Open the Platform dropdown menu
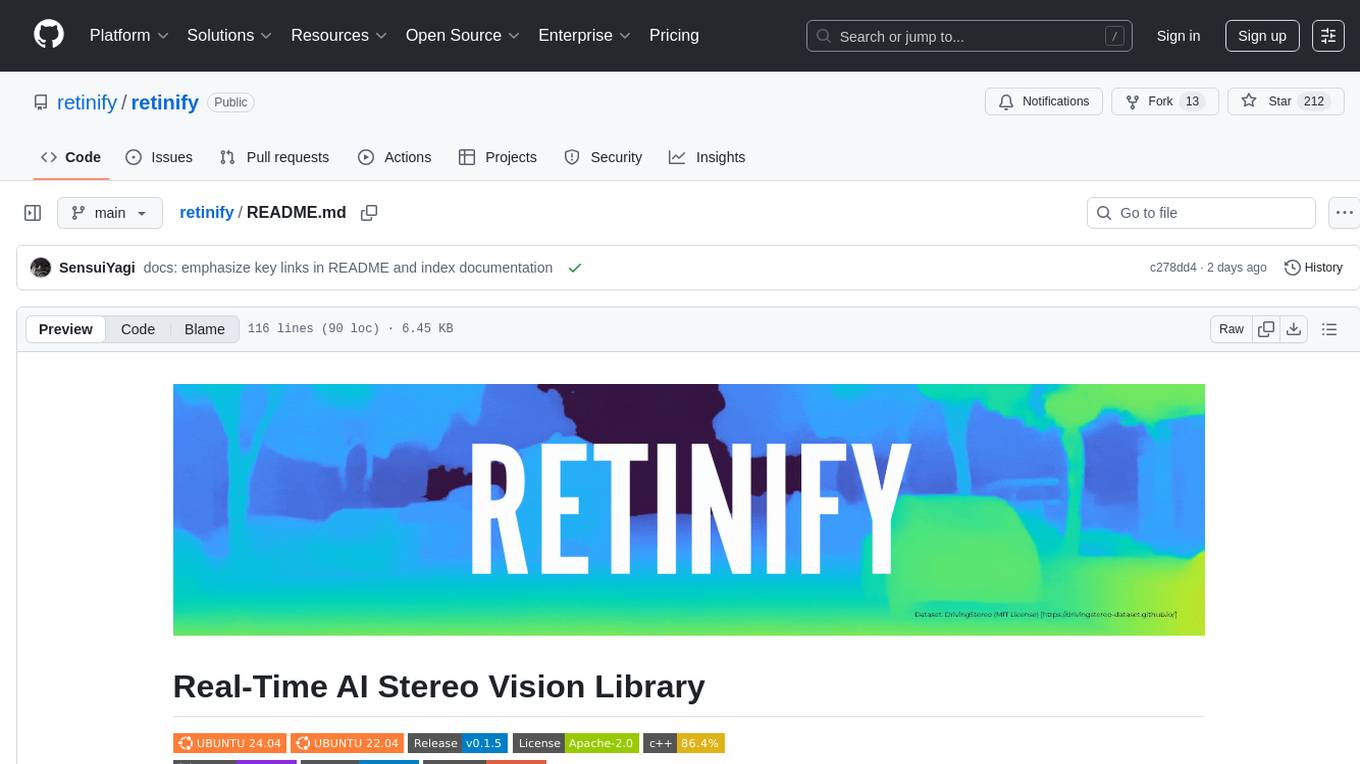The width and height of the screenshot is (1360, 764). pos(129,35)
